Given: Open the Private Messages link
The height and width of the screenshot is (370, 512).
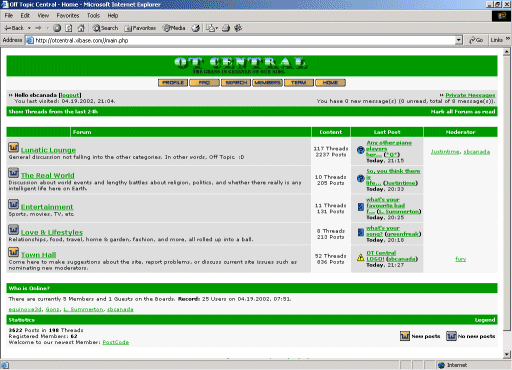Looking at the screenshot, I should click(470, 95).
